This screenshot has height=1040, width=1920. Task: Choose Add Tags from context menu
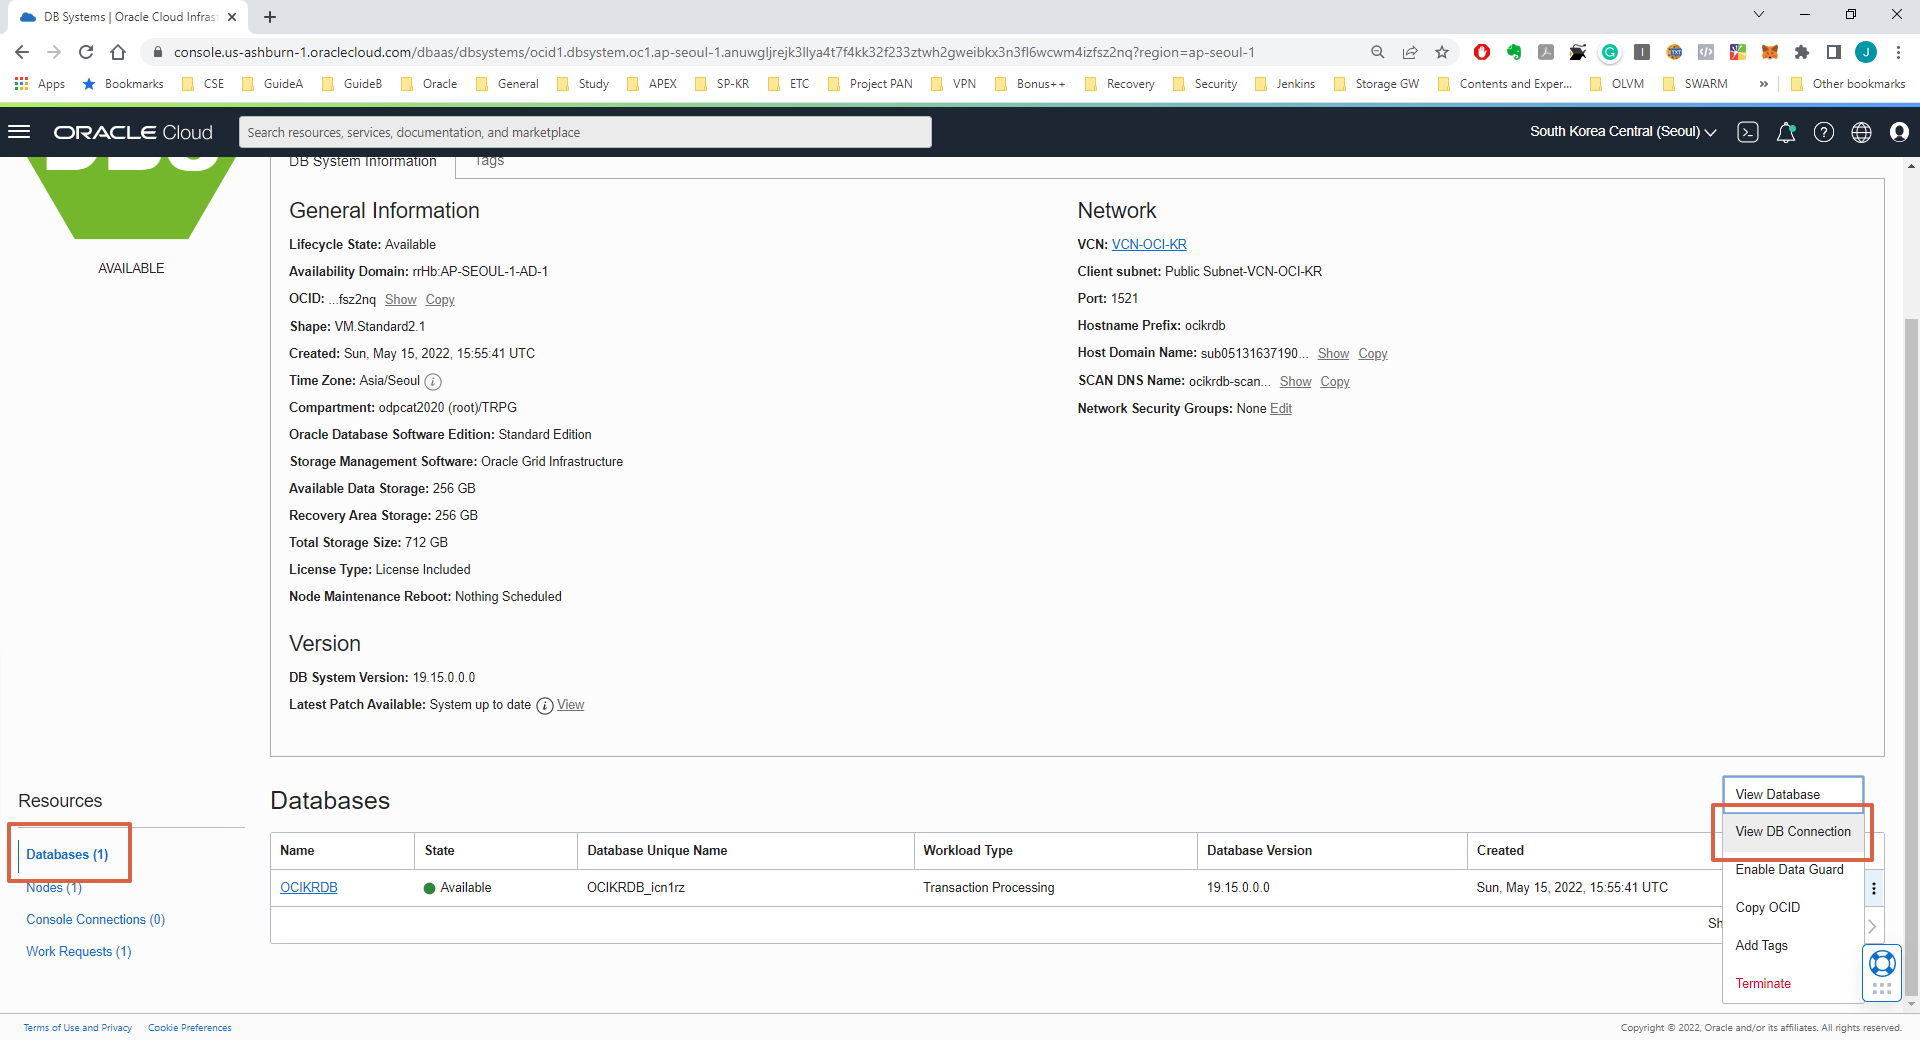coord(1793,946)
